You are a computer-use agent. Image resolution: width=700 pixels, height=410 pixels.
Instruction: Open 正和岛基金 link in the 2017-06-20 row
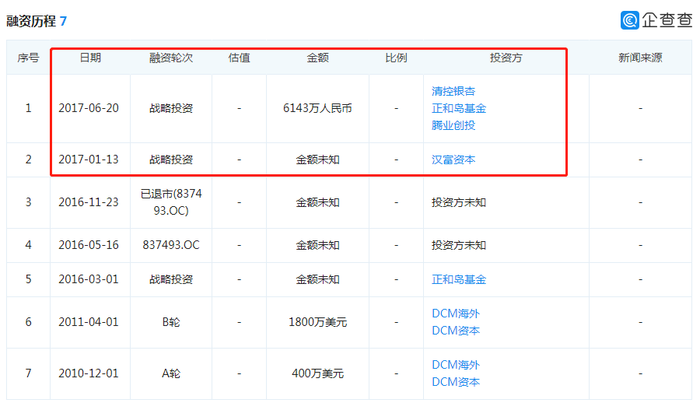click(458, 108)
